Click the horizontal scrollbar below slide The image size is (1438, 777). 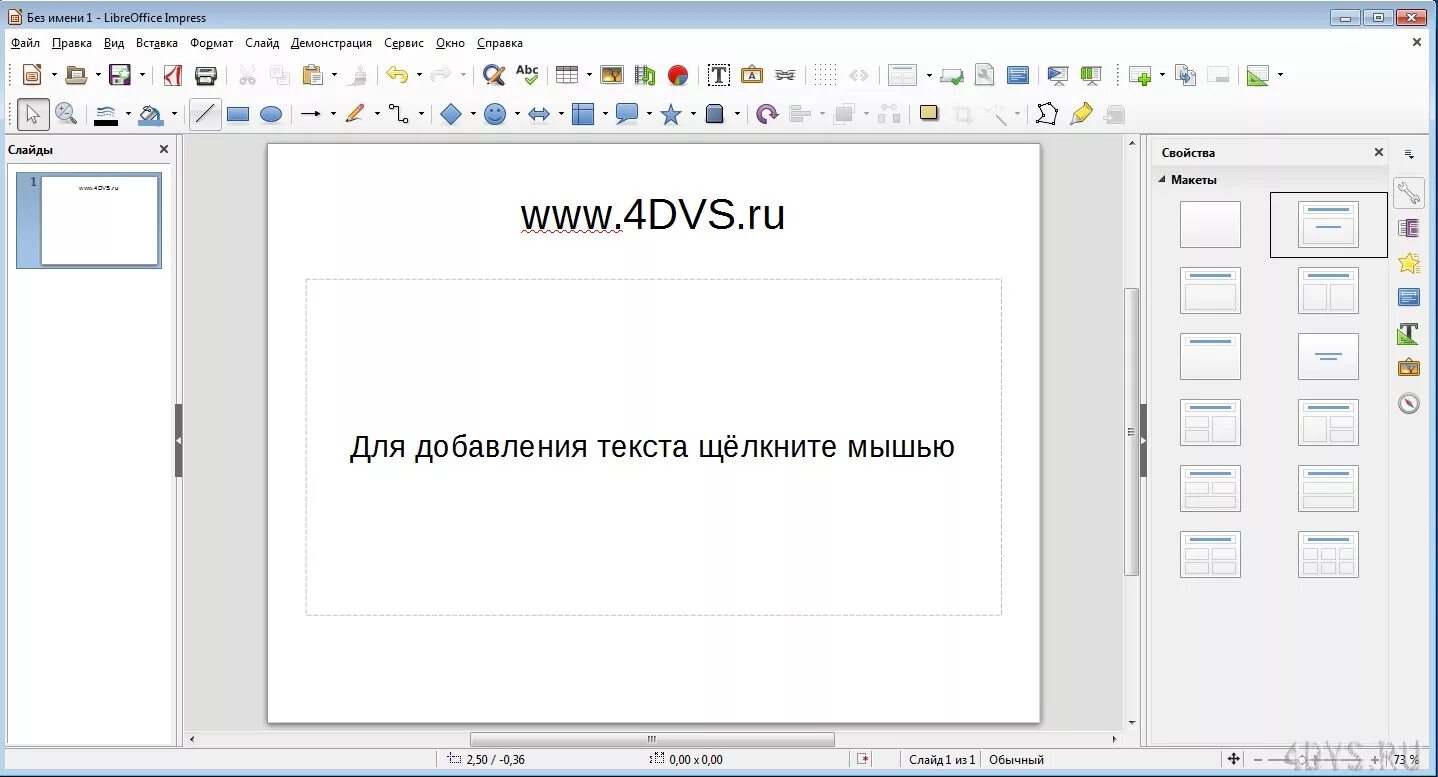[x=651, y=739]
